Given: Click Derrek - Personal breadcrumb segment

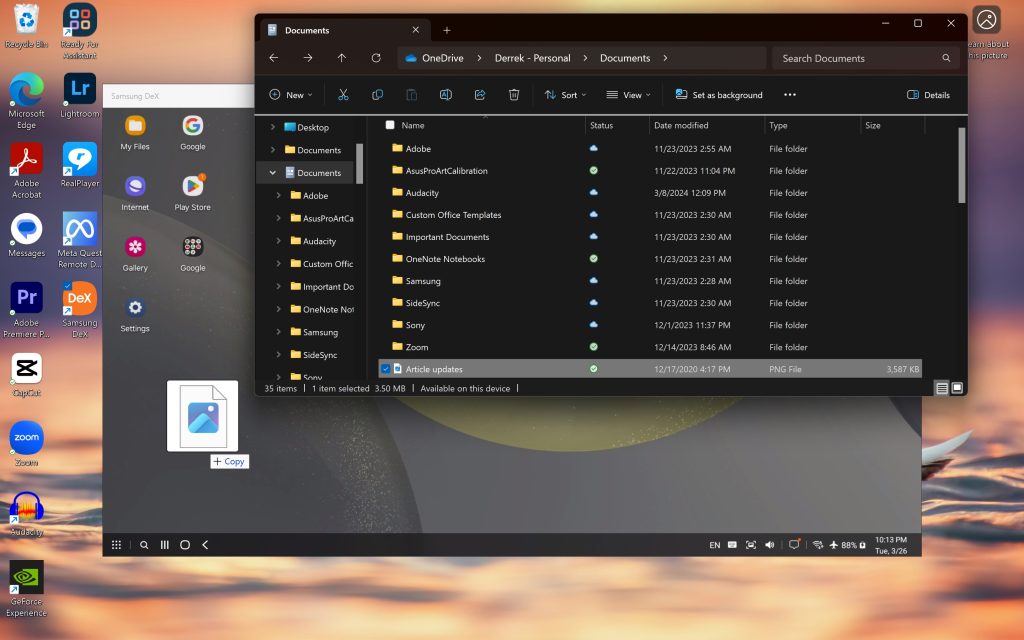Looking at the screenshot, I should (532, 58).
